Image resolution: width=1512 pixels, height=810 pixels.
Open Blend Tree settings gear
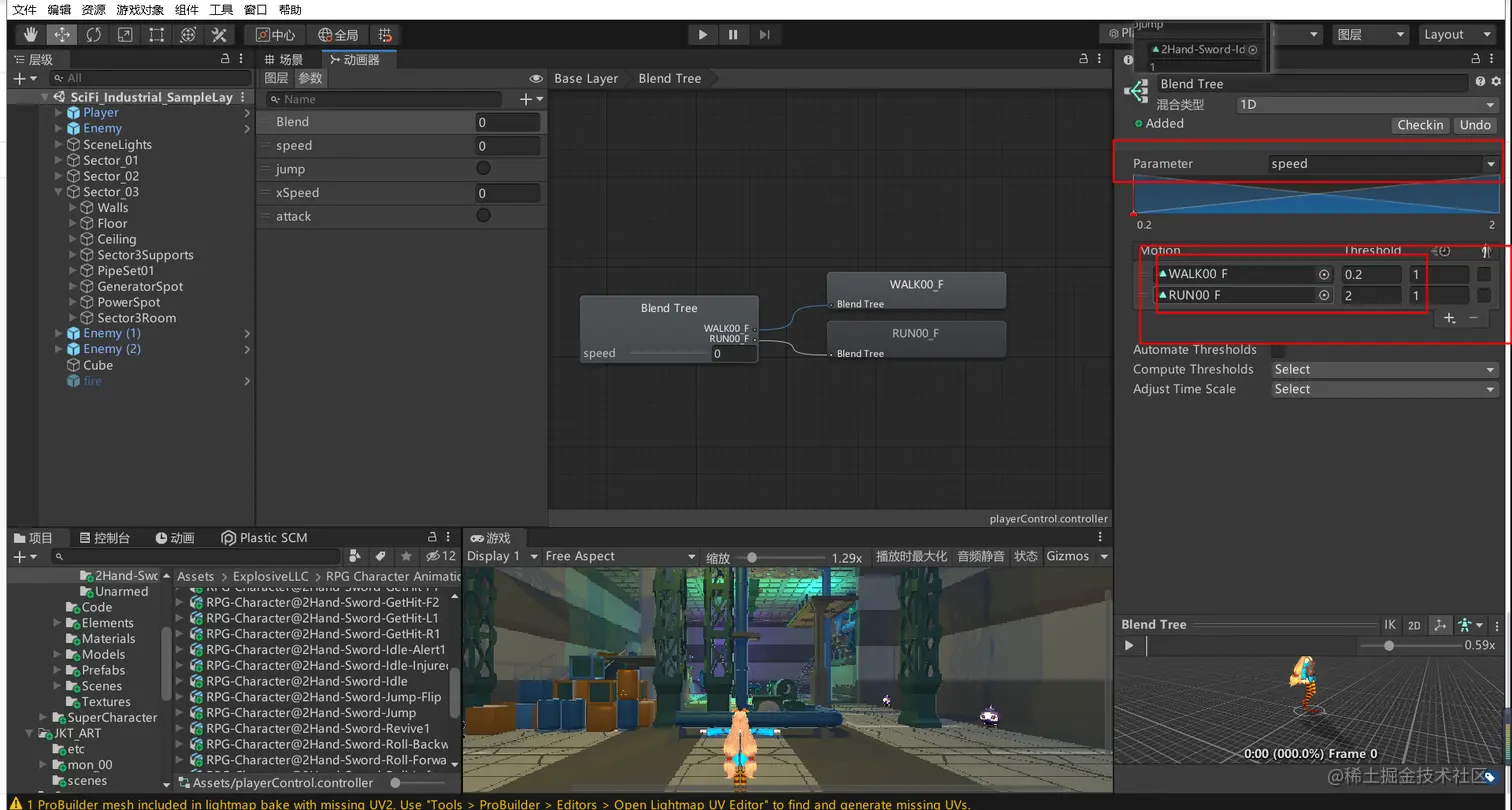tap(1496, 82)
